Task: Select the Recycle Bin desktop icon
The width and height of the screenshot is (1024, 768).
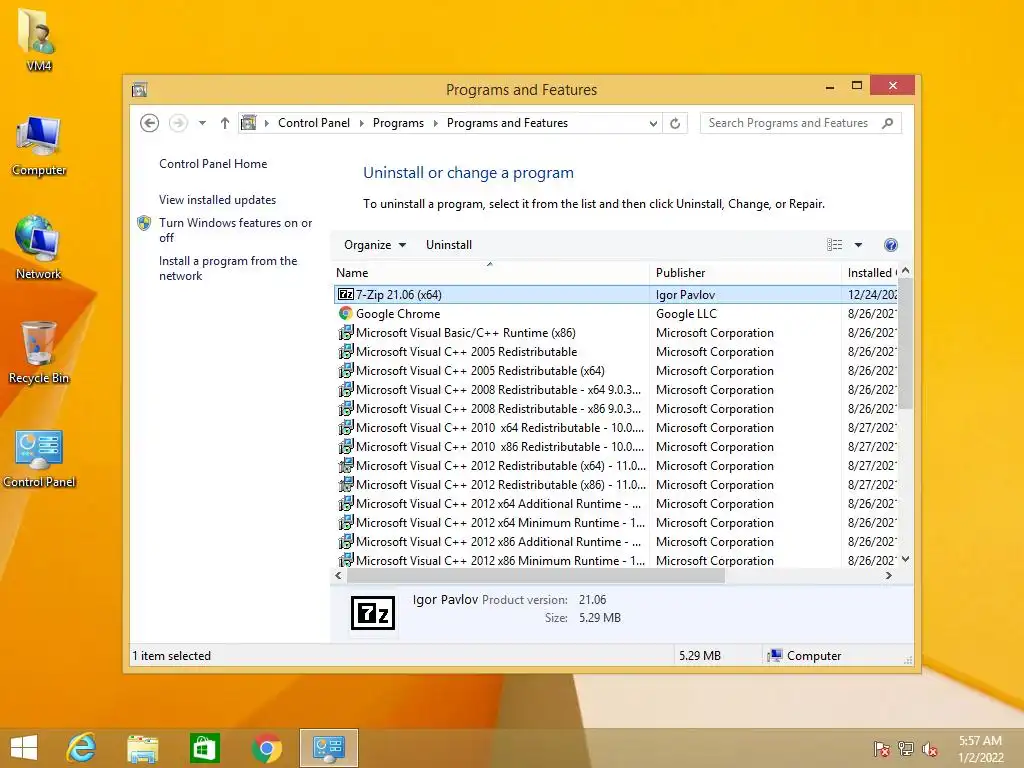Action: (x=39, y=352)
